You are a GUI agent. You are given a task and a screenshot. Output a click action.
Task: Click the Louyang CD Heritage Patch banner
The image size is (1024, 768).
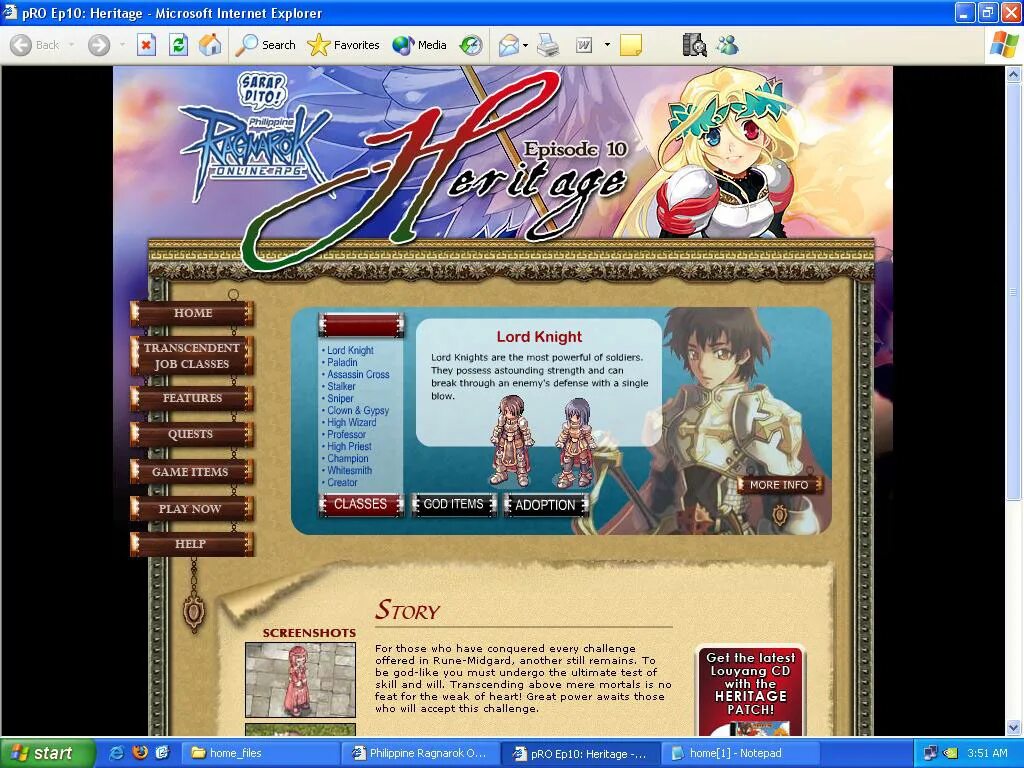751,691
